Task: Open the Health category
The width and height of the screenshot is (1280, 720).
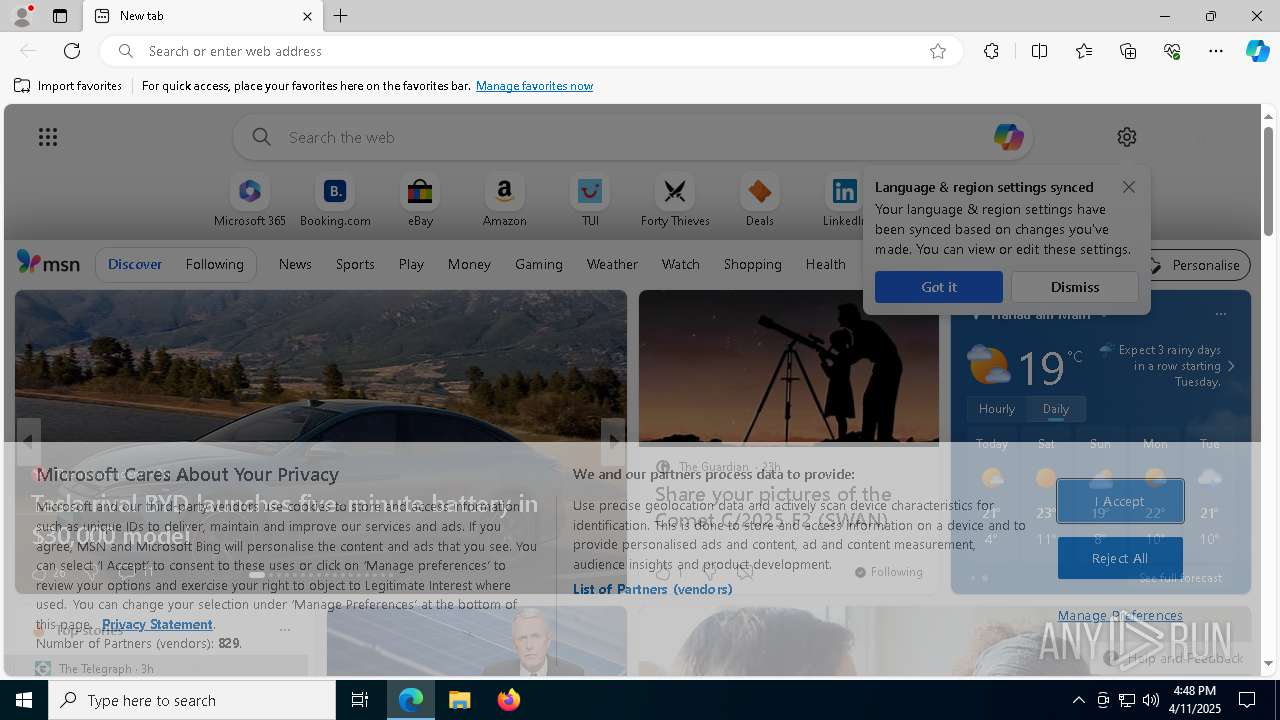Action: (x=825, y=264)
